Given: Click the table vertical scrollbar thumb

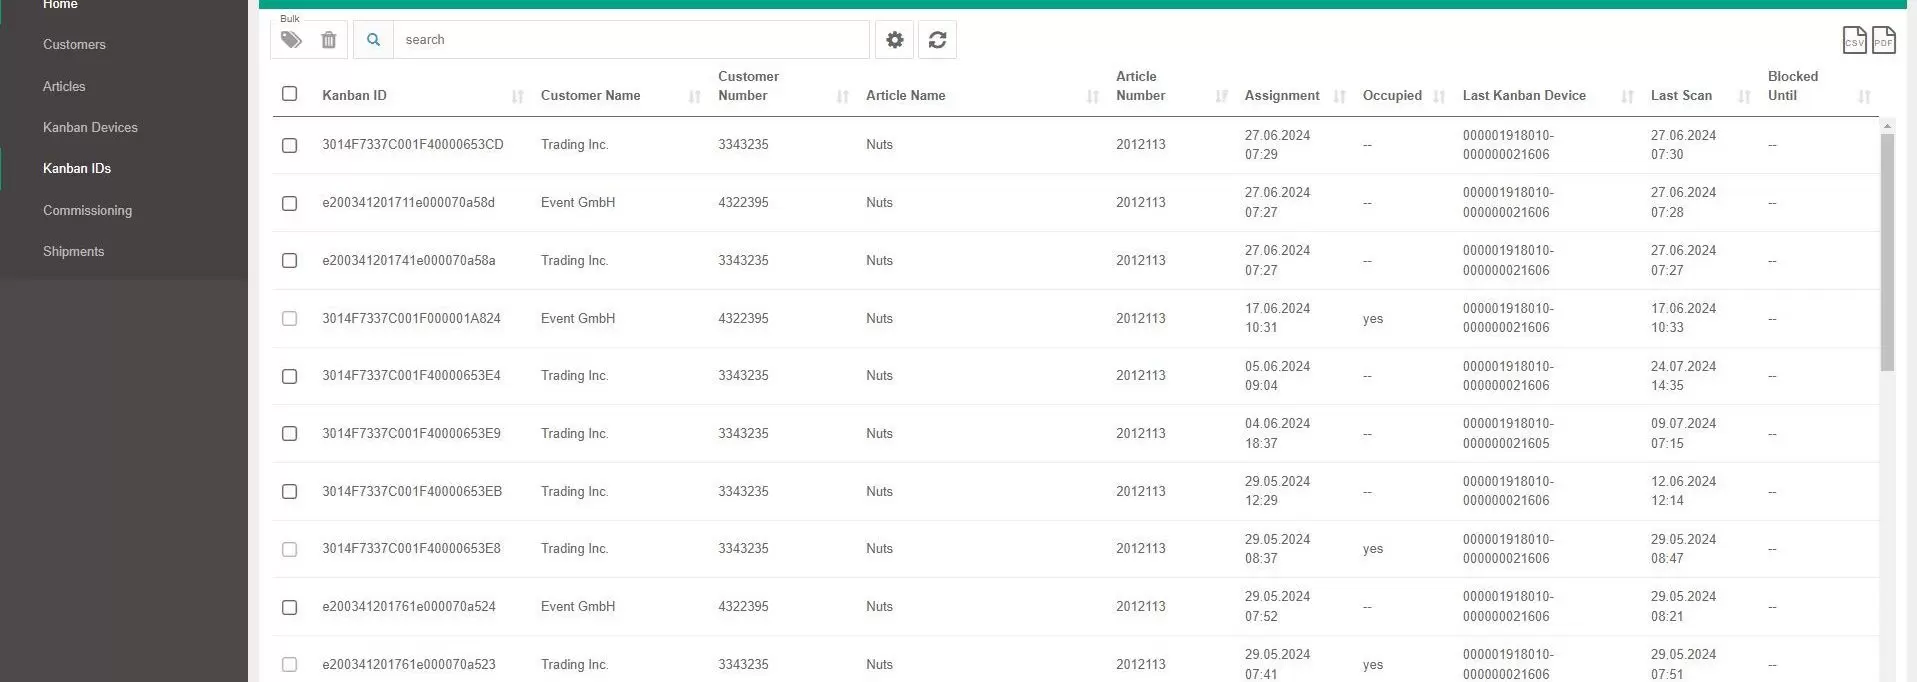Looking at the screenshot, I should point(1887,252).
